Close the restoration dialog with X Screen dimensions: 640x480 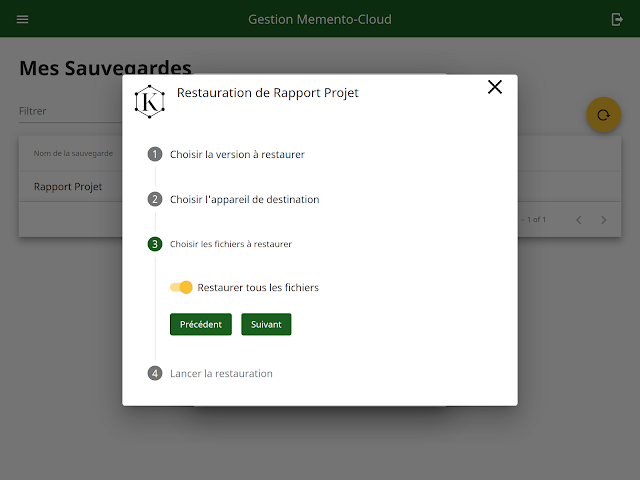[x=495, y=87]
